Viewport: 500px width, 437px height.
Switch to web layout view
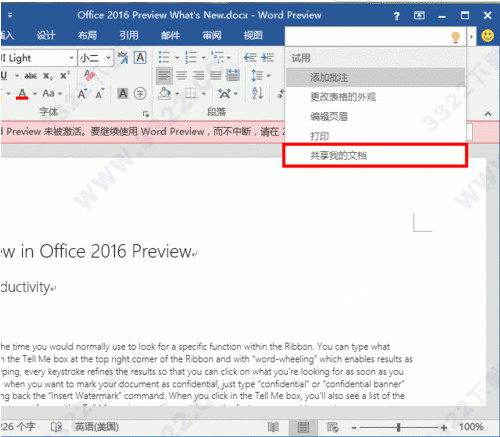coord(333,427)
